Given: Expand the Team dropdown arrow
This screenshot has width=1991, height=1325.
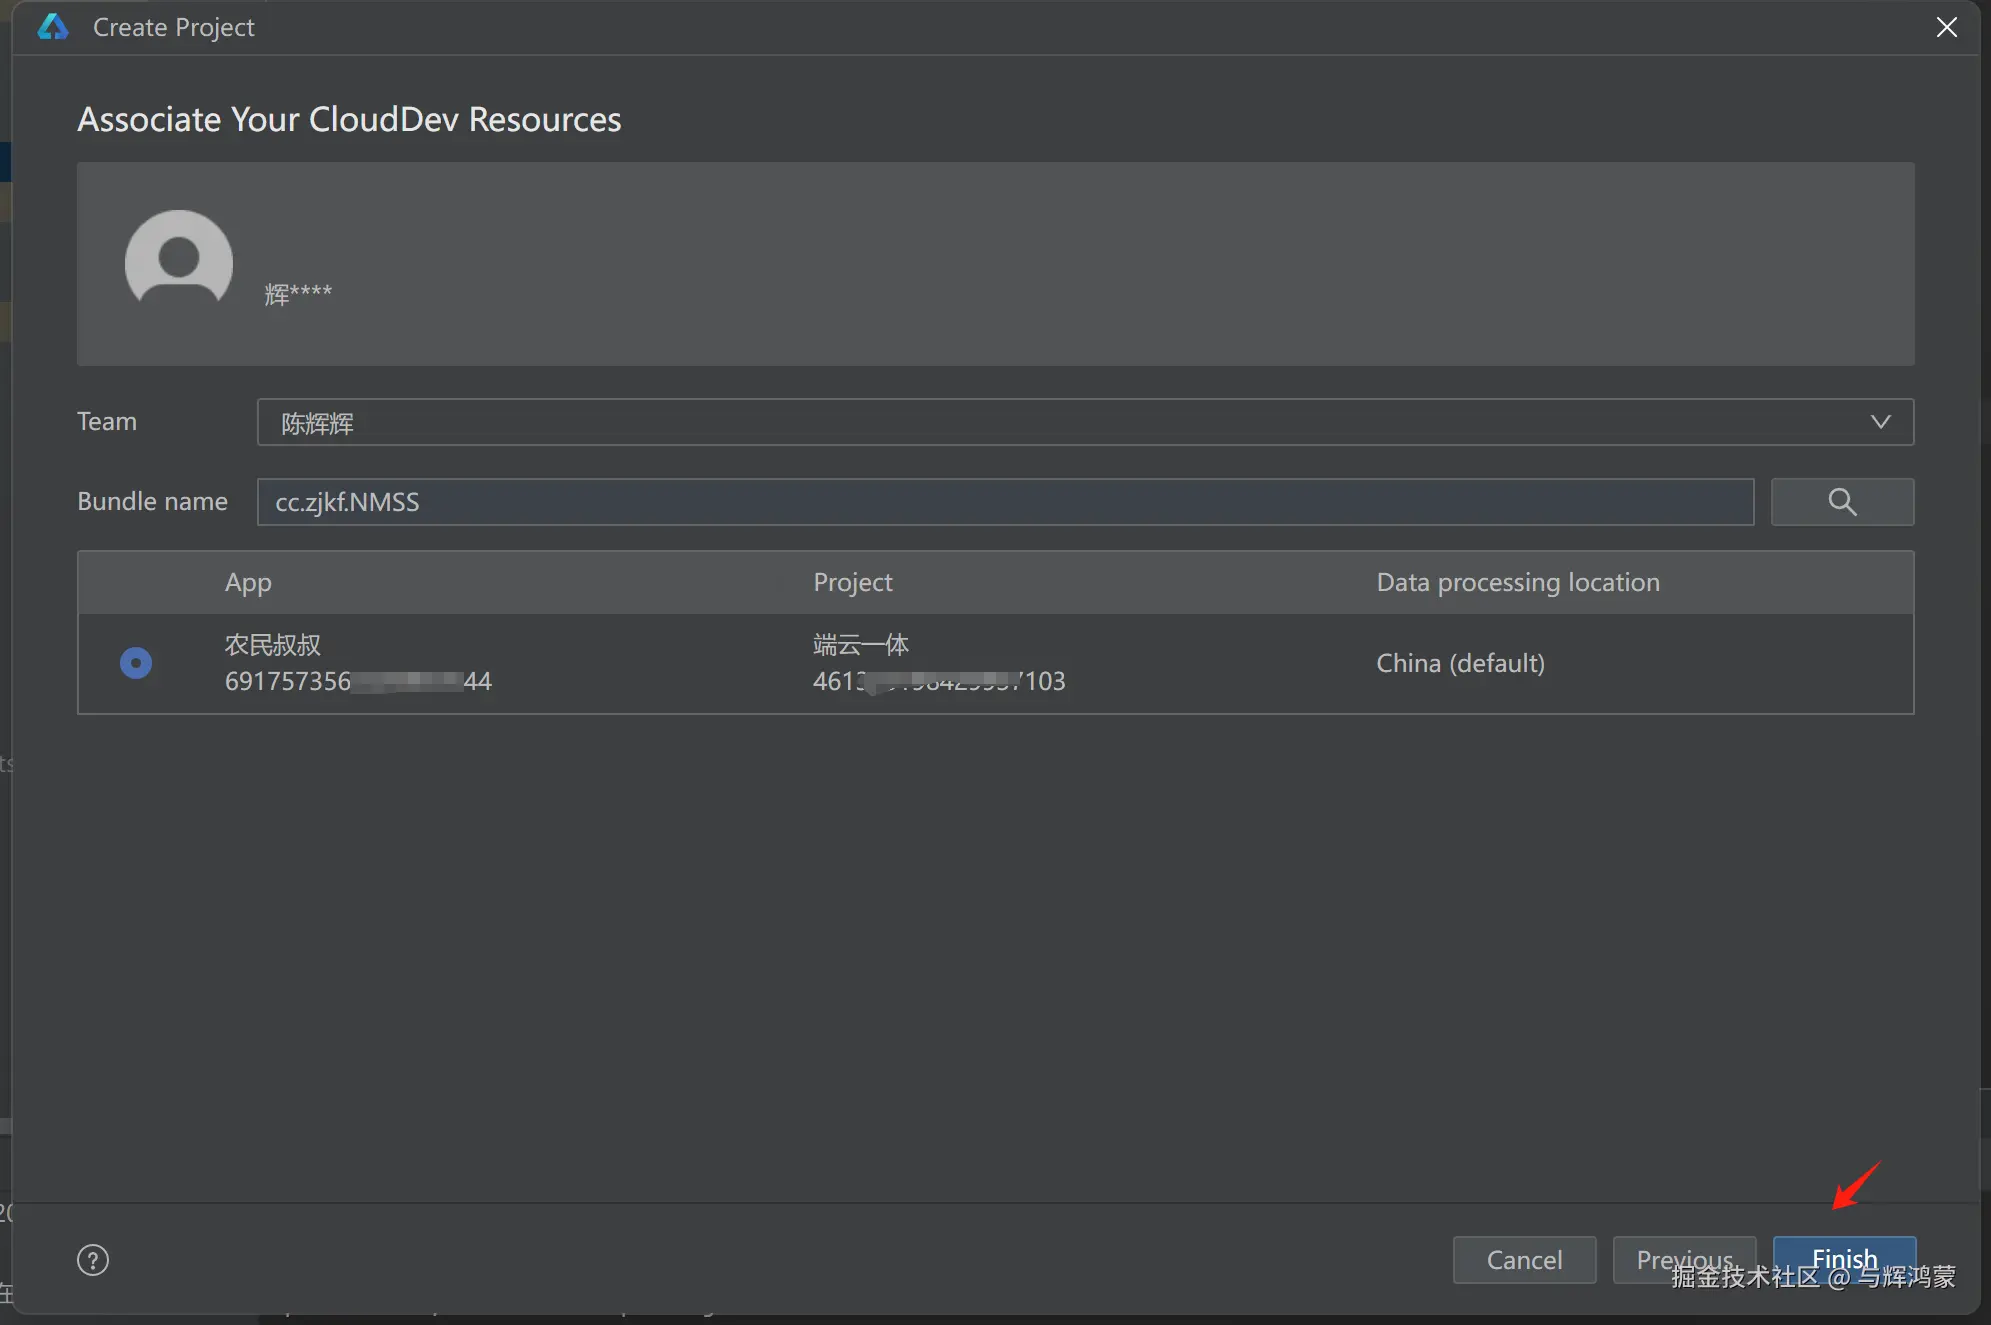Looking at the screenshot, I should (1880, 422).
